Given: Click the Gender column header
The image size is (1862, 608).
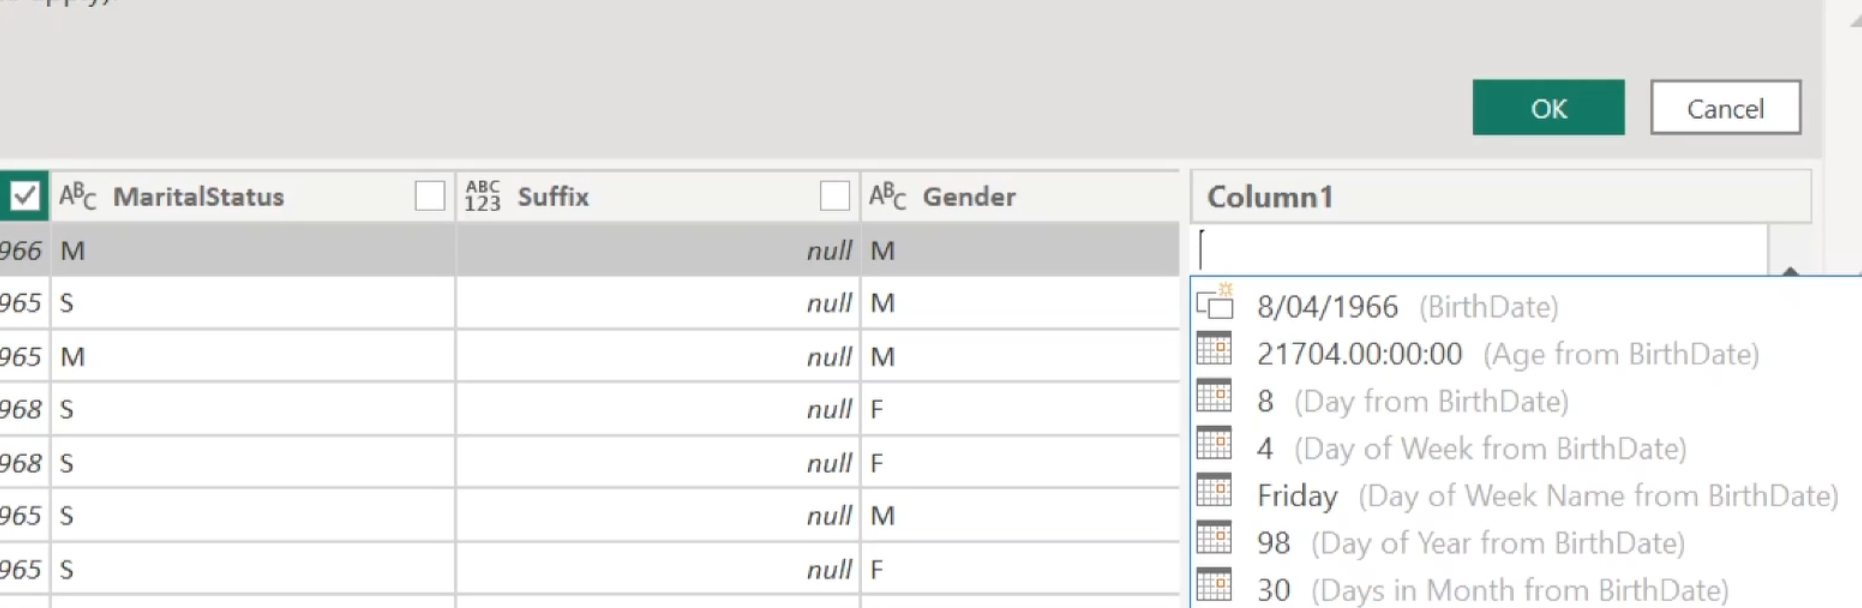Looking at the screenshot, I should 968,197.
